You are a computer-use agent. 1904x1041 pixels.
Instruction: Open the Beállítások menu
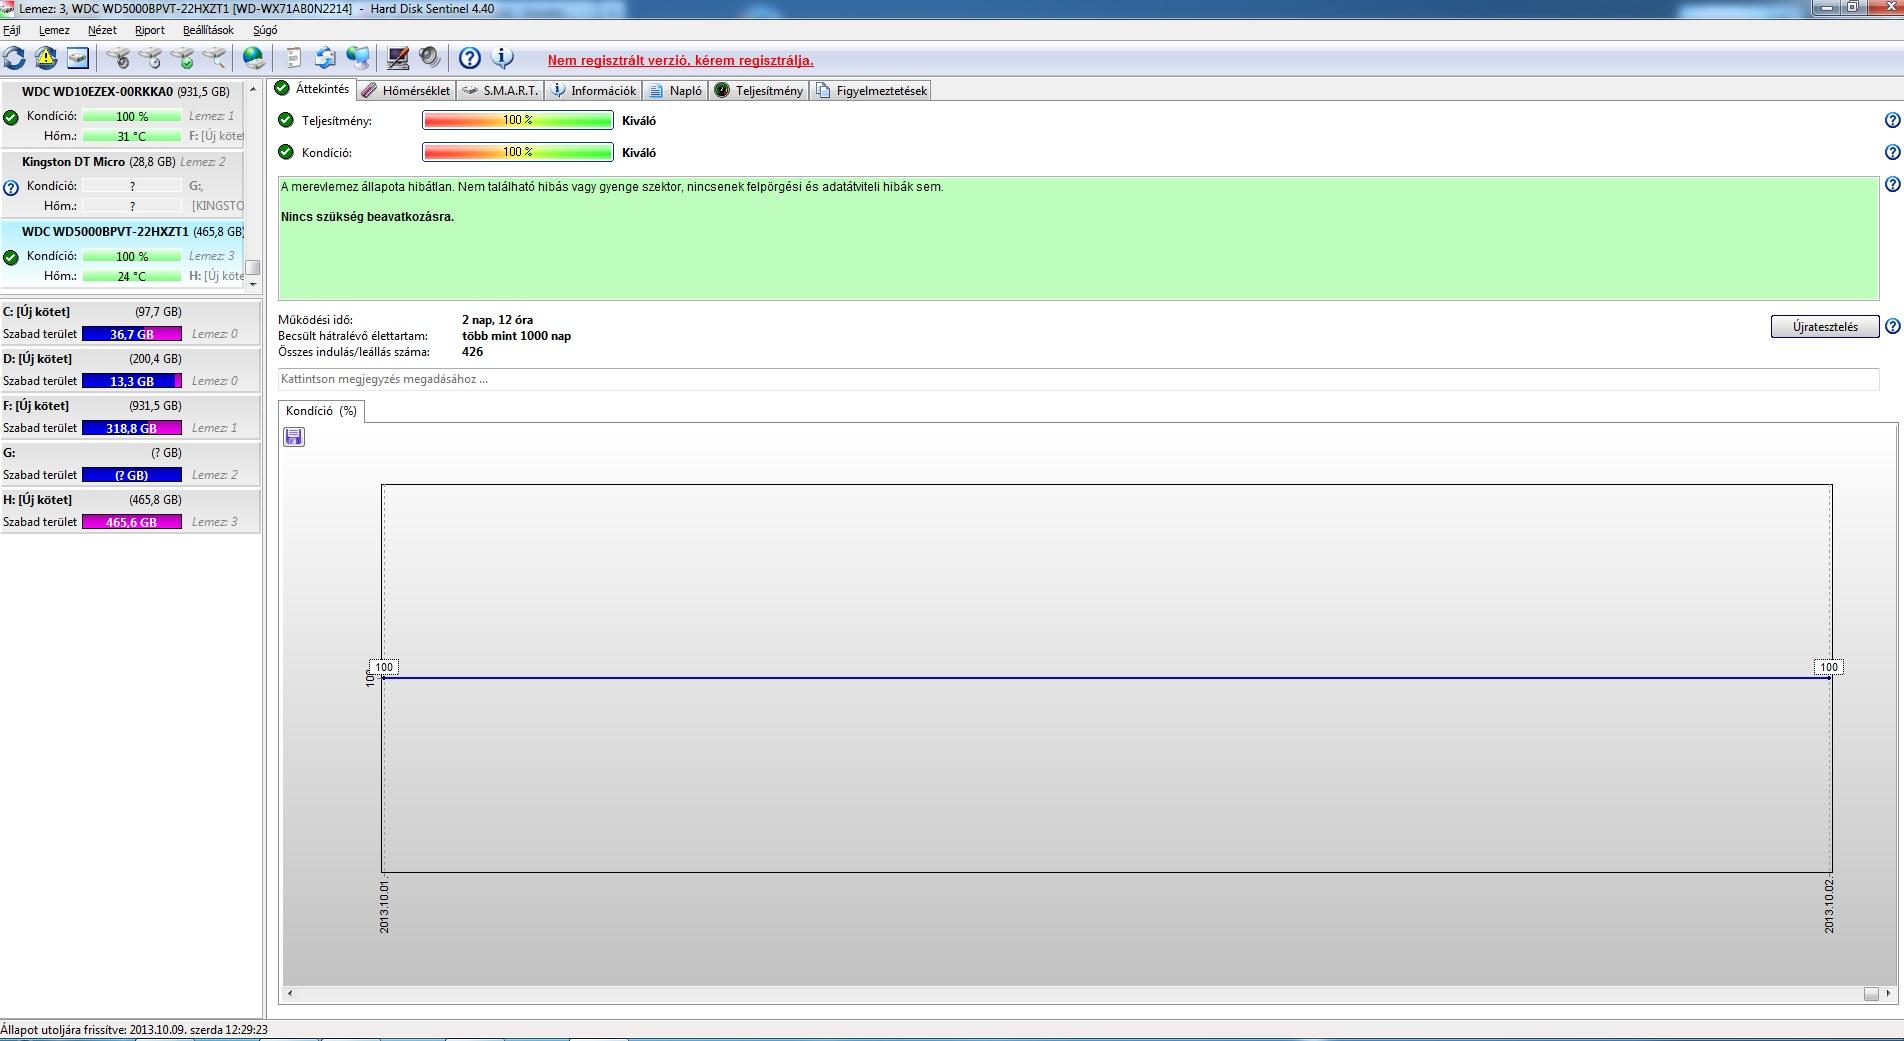pos(208,30)
